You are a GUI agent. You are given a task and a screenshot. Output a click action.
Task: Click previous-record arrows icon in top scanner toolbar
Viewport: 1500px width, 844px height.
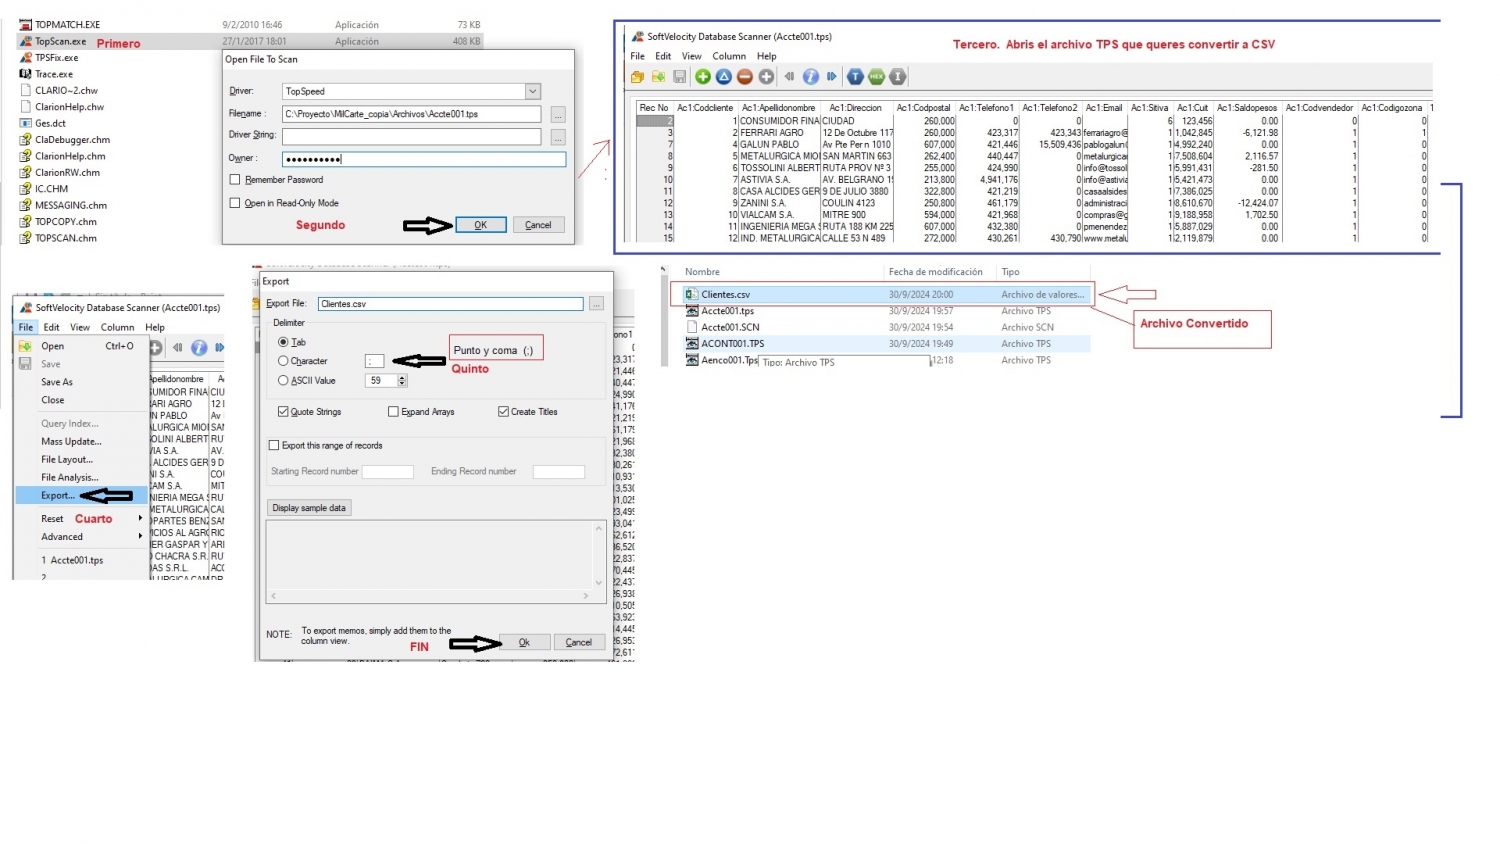[x=789, y=77]
